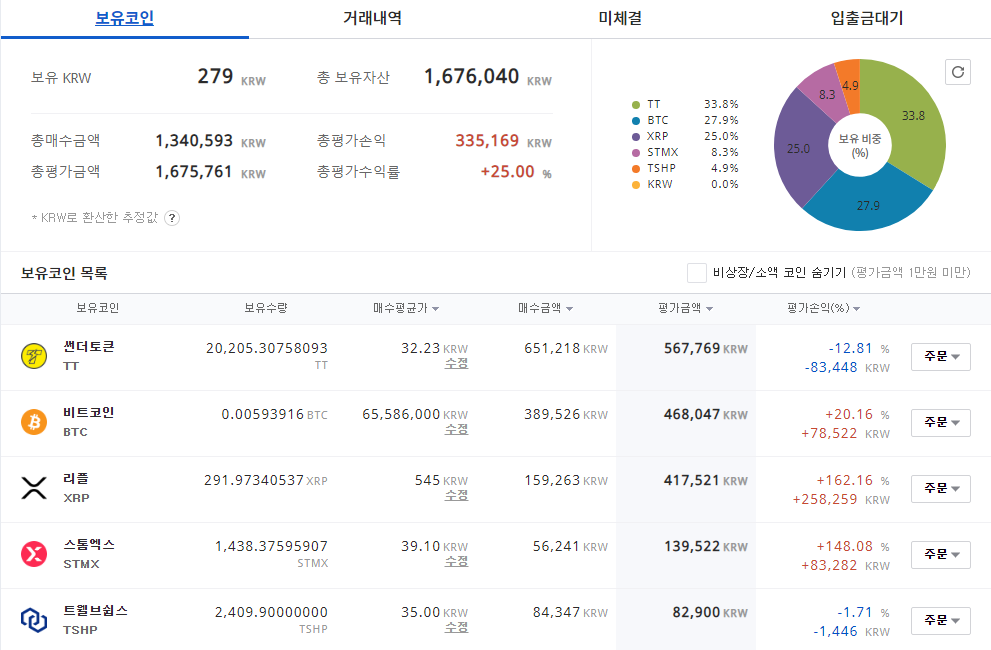Open the 미체결 tab
Image resolution: width=991 pixels, height=650 pixels.
click(620, 18)
